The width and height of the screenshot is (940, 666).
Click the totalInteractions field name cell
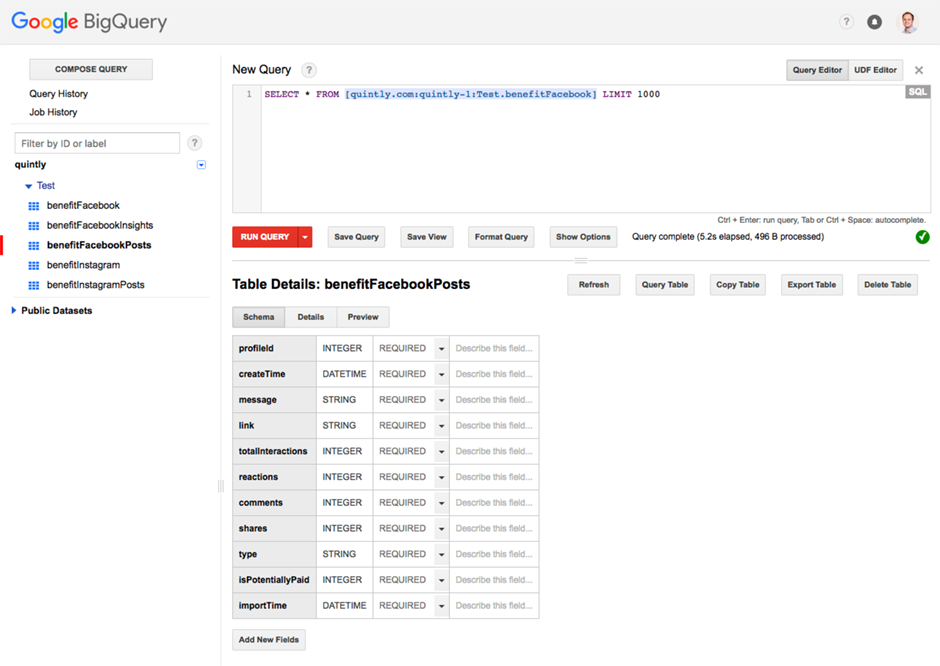coord(274,451)
